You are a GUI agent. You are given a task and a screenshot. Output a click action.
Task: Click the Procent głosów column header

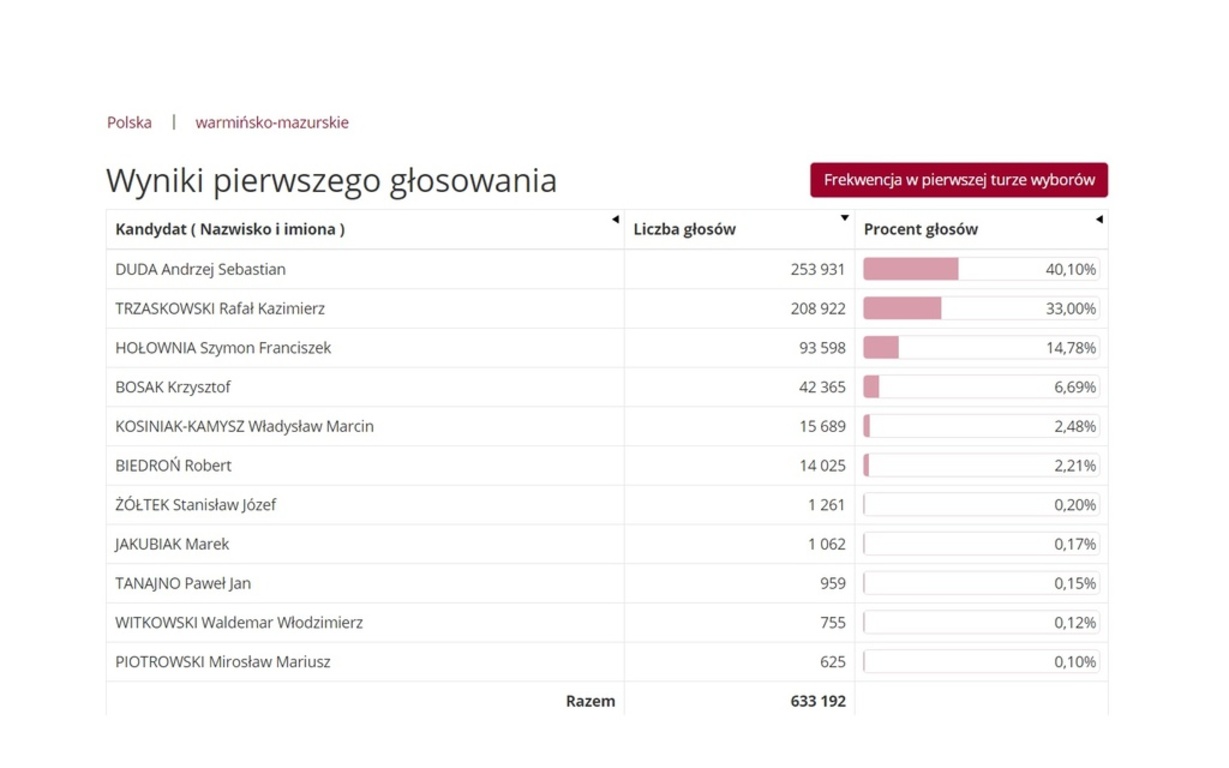pos(920,229)
